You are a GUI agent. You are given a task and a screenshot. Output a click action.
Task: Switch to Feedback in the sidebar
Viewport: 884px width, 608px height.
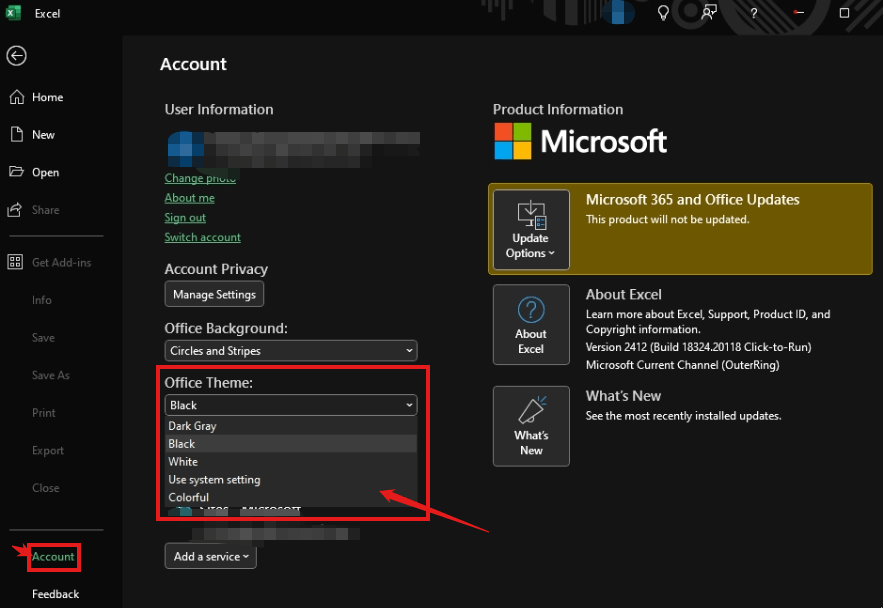[x=57, y=594]
